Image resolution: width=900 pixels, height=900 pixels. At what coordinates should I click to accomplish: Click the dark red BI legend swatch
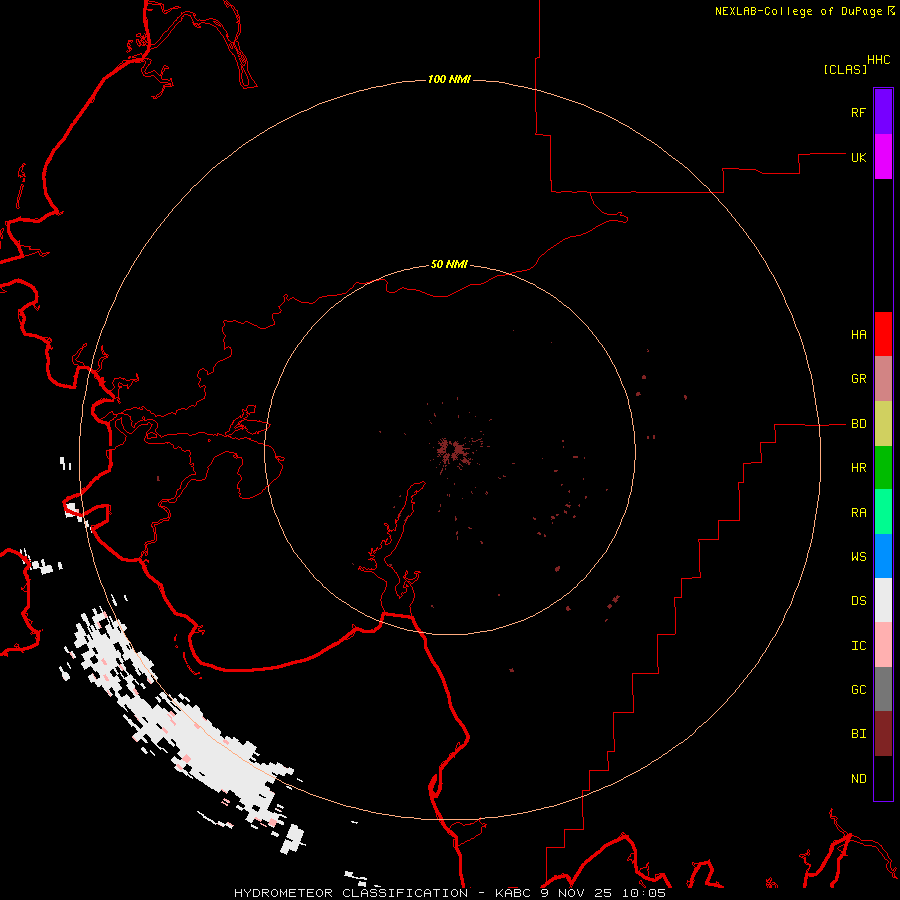(x=883, y=734)
